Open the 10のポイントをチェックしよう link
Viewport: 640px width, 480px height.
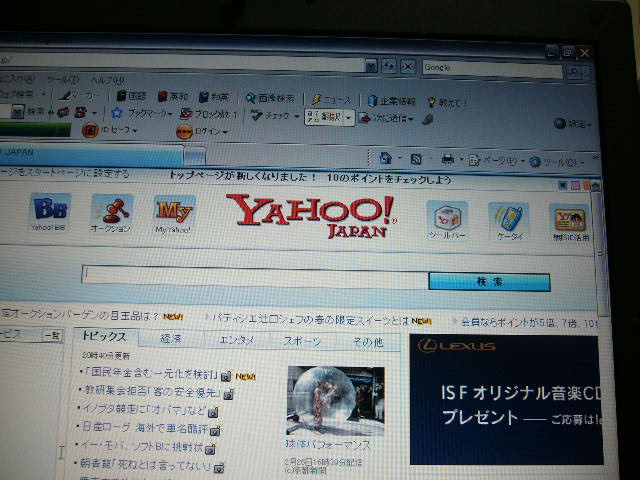[x=389, y=179]
